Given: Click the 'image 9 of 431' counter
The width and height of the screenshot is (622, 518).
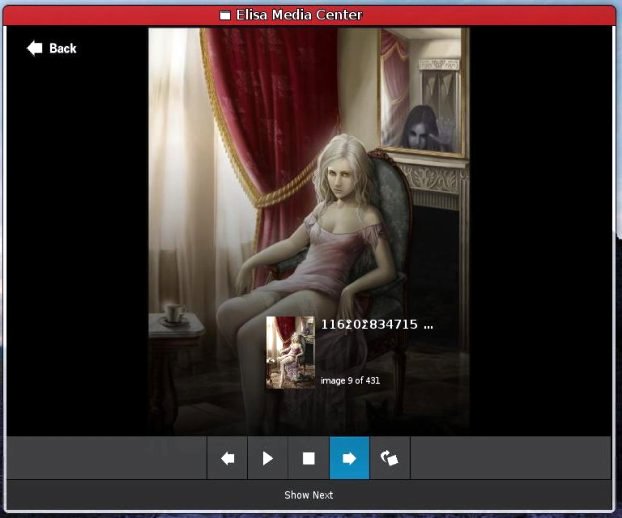Looking at the screenshot, I should 350,380.
